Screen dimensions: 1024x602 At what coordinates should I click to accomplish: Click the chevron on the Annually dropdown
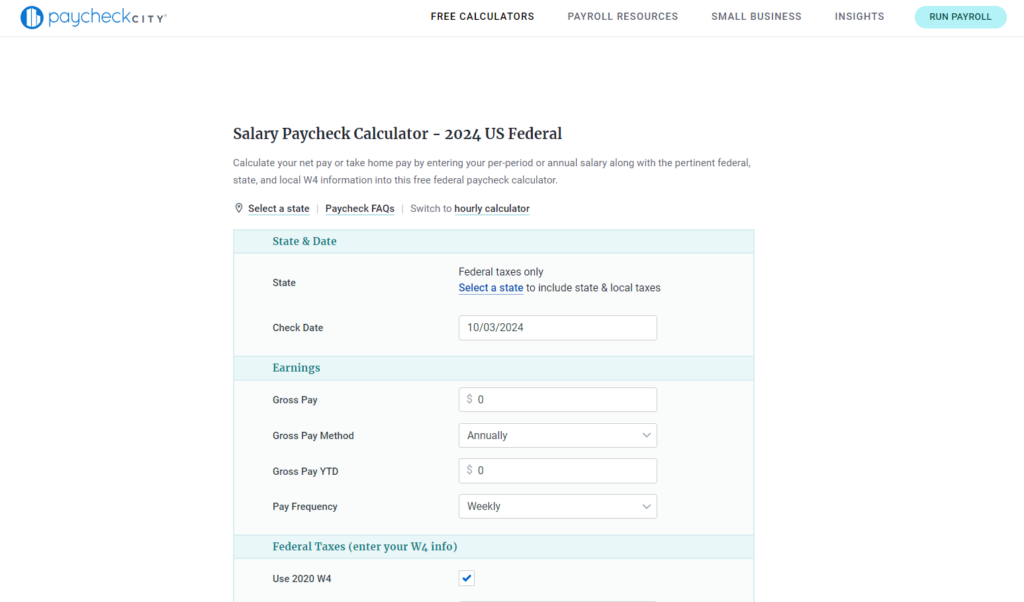tap(647, 435)
